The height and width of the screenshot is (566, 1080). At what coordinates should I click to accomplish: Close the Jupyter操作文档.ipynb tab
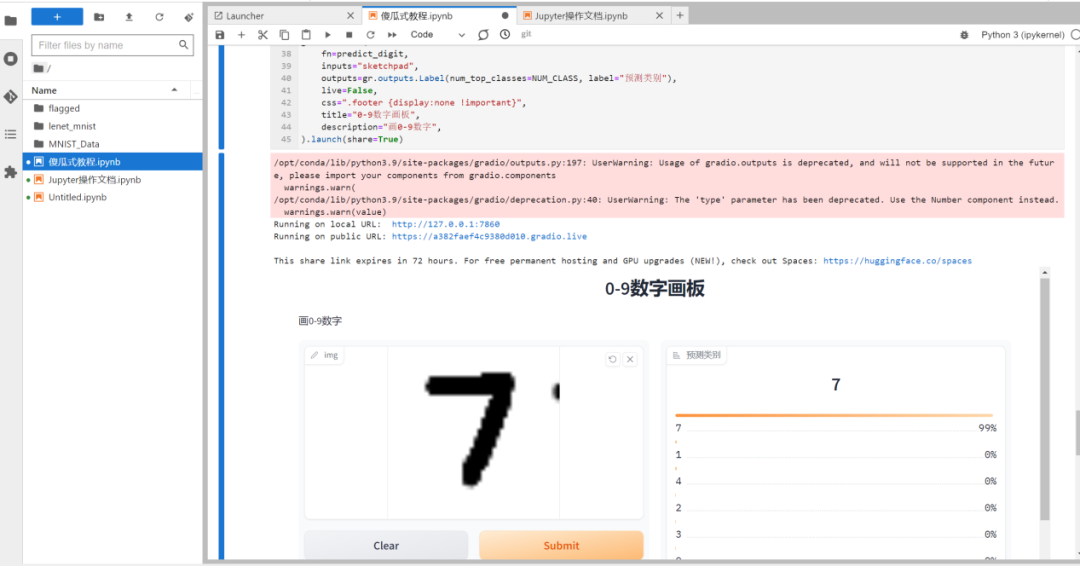659,15
